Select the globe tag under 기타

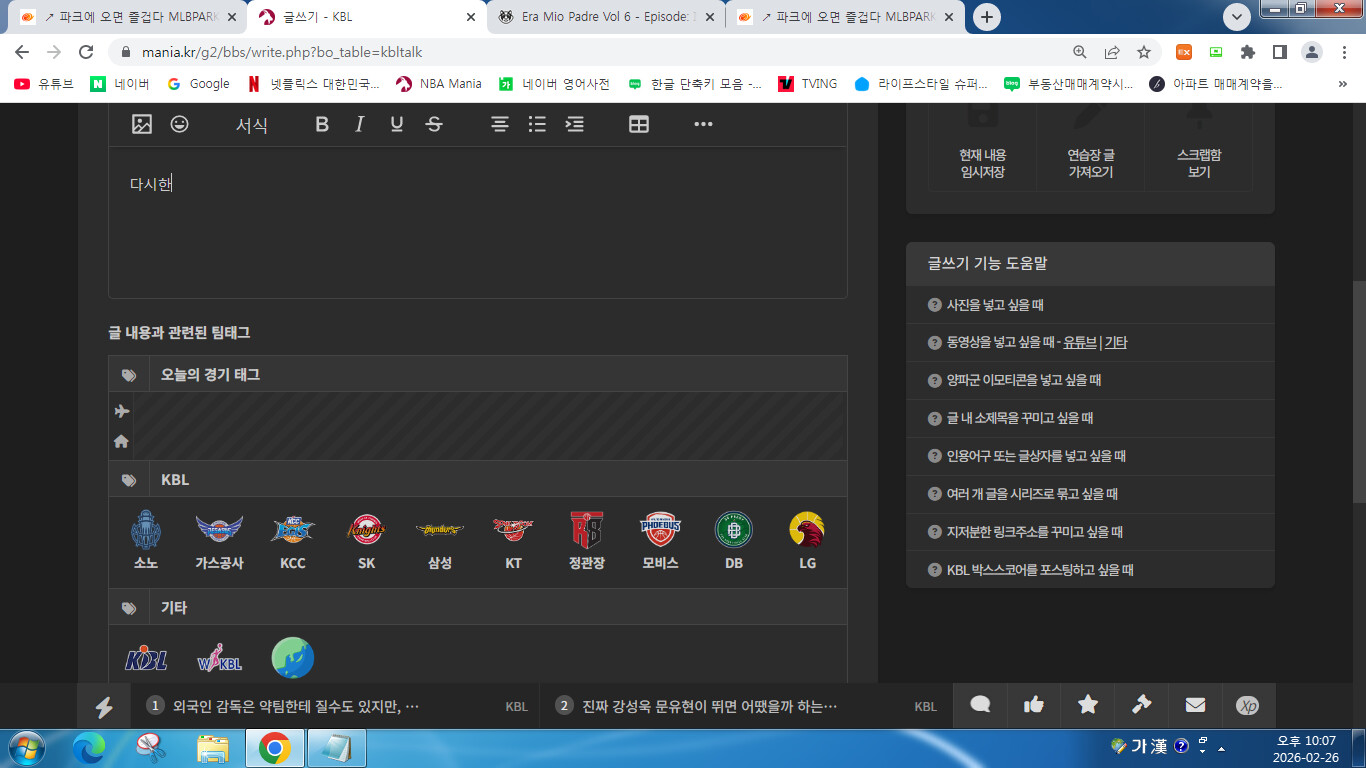(x=293, y=658)
